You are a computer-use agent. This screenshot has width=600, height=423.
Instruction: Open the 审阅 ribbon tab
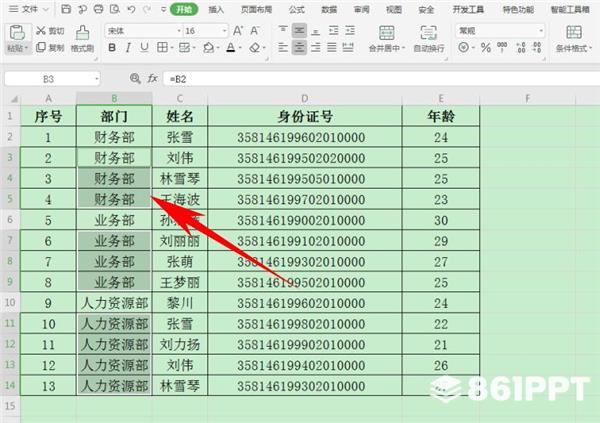(361, 10)
